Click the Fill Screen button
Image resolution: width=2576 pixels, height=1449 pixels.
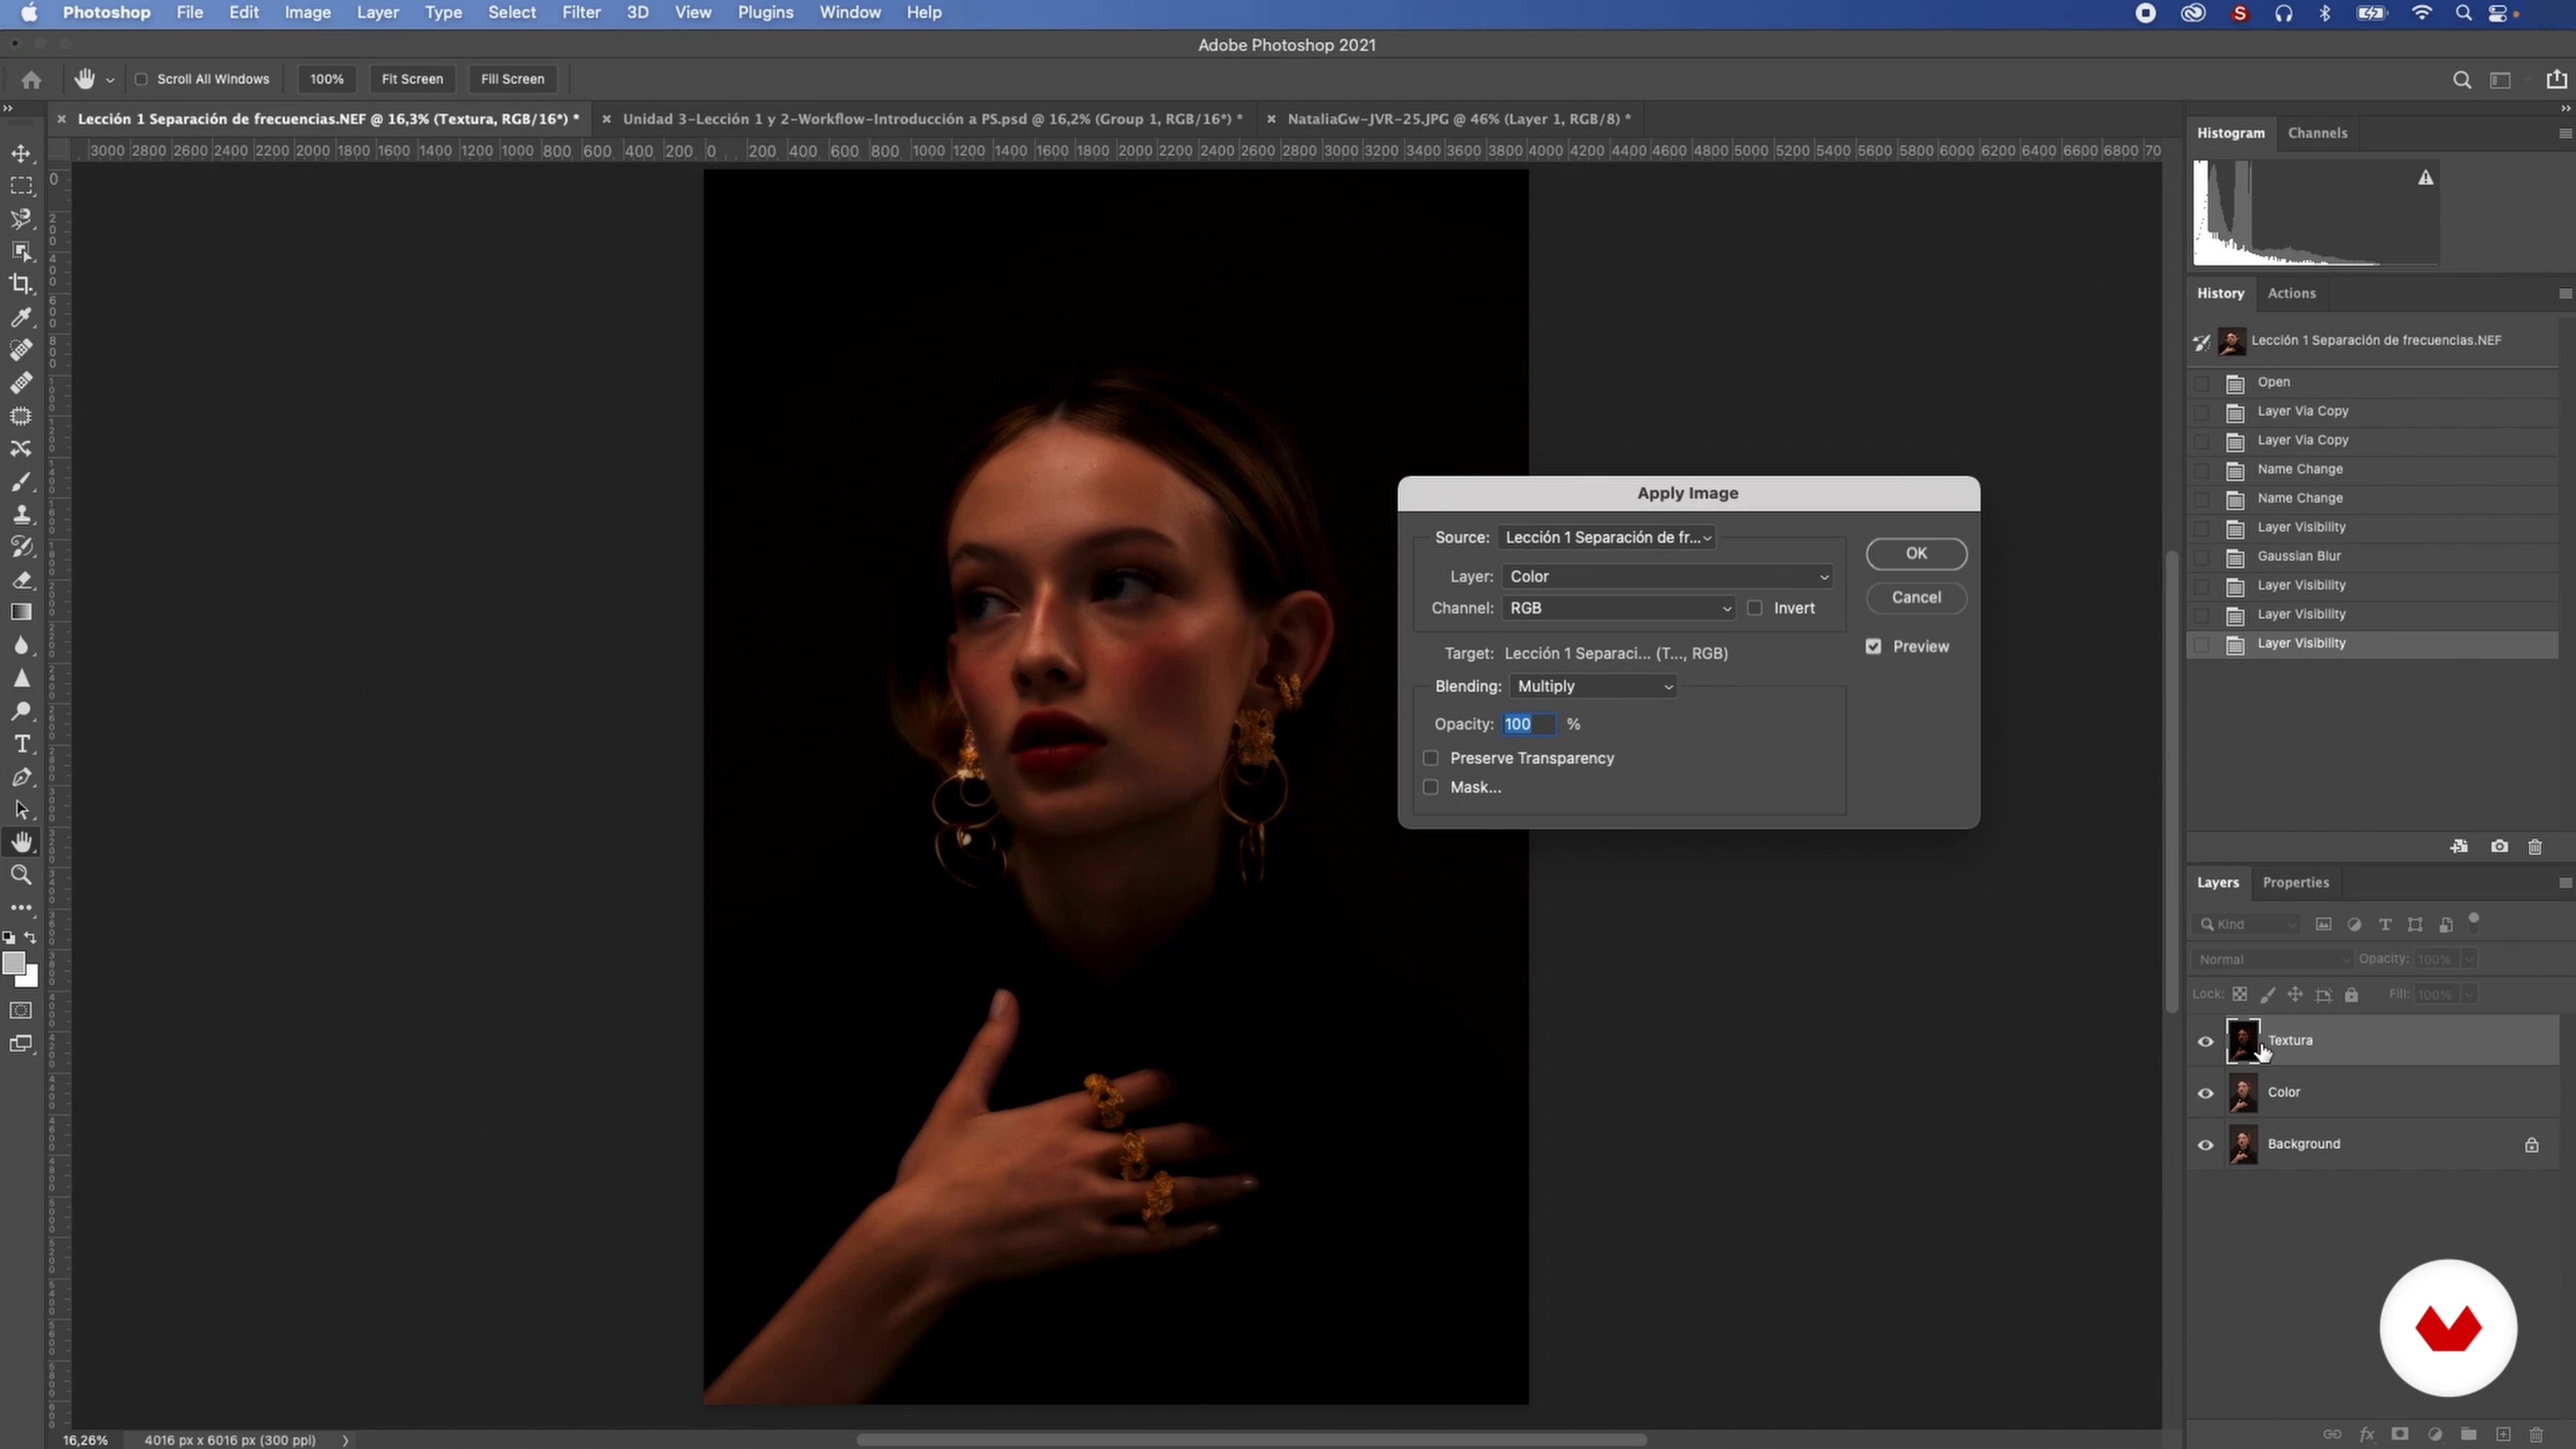[x=512, y=79]
